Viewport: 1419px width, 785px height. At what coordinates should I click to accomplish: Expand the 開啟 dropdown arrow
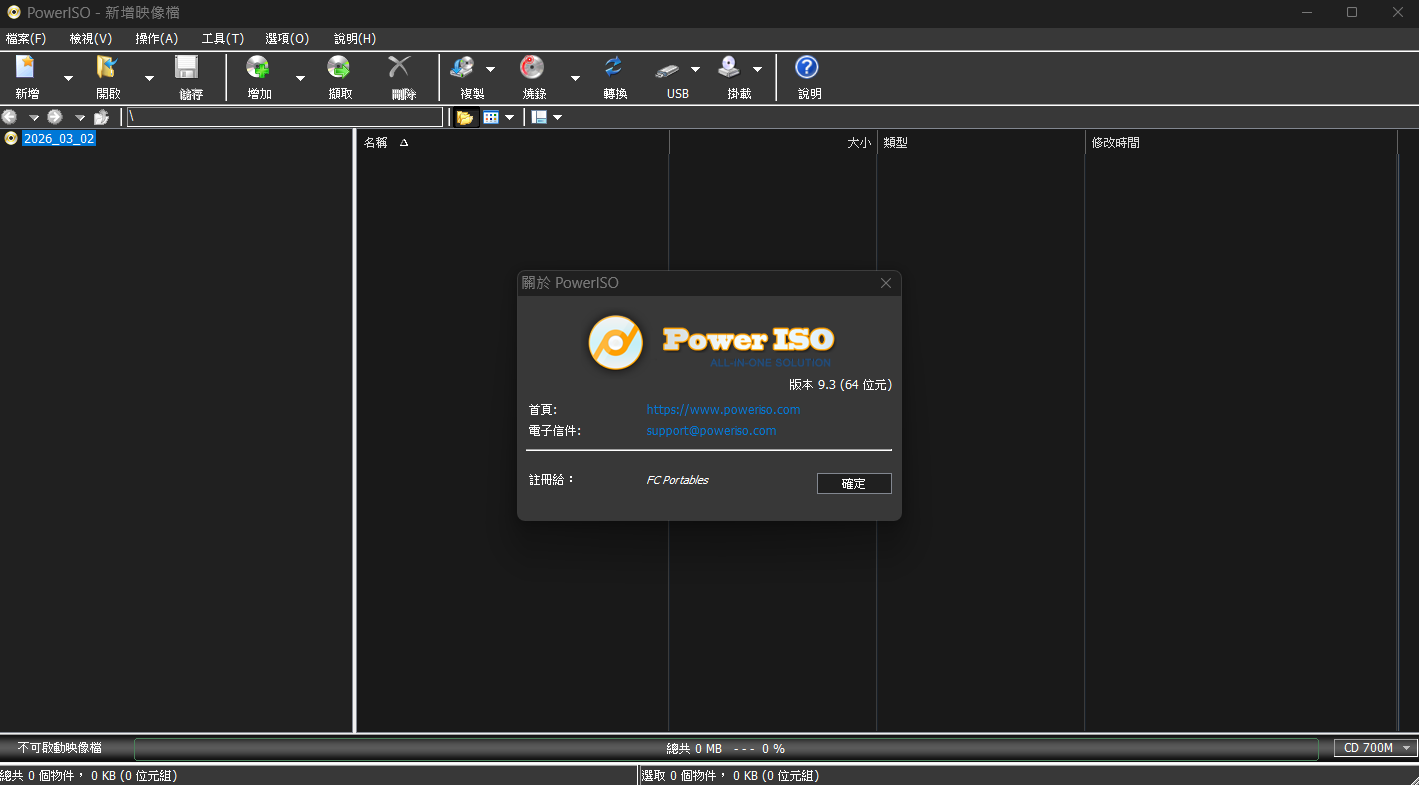149,78
